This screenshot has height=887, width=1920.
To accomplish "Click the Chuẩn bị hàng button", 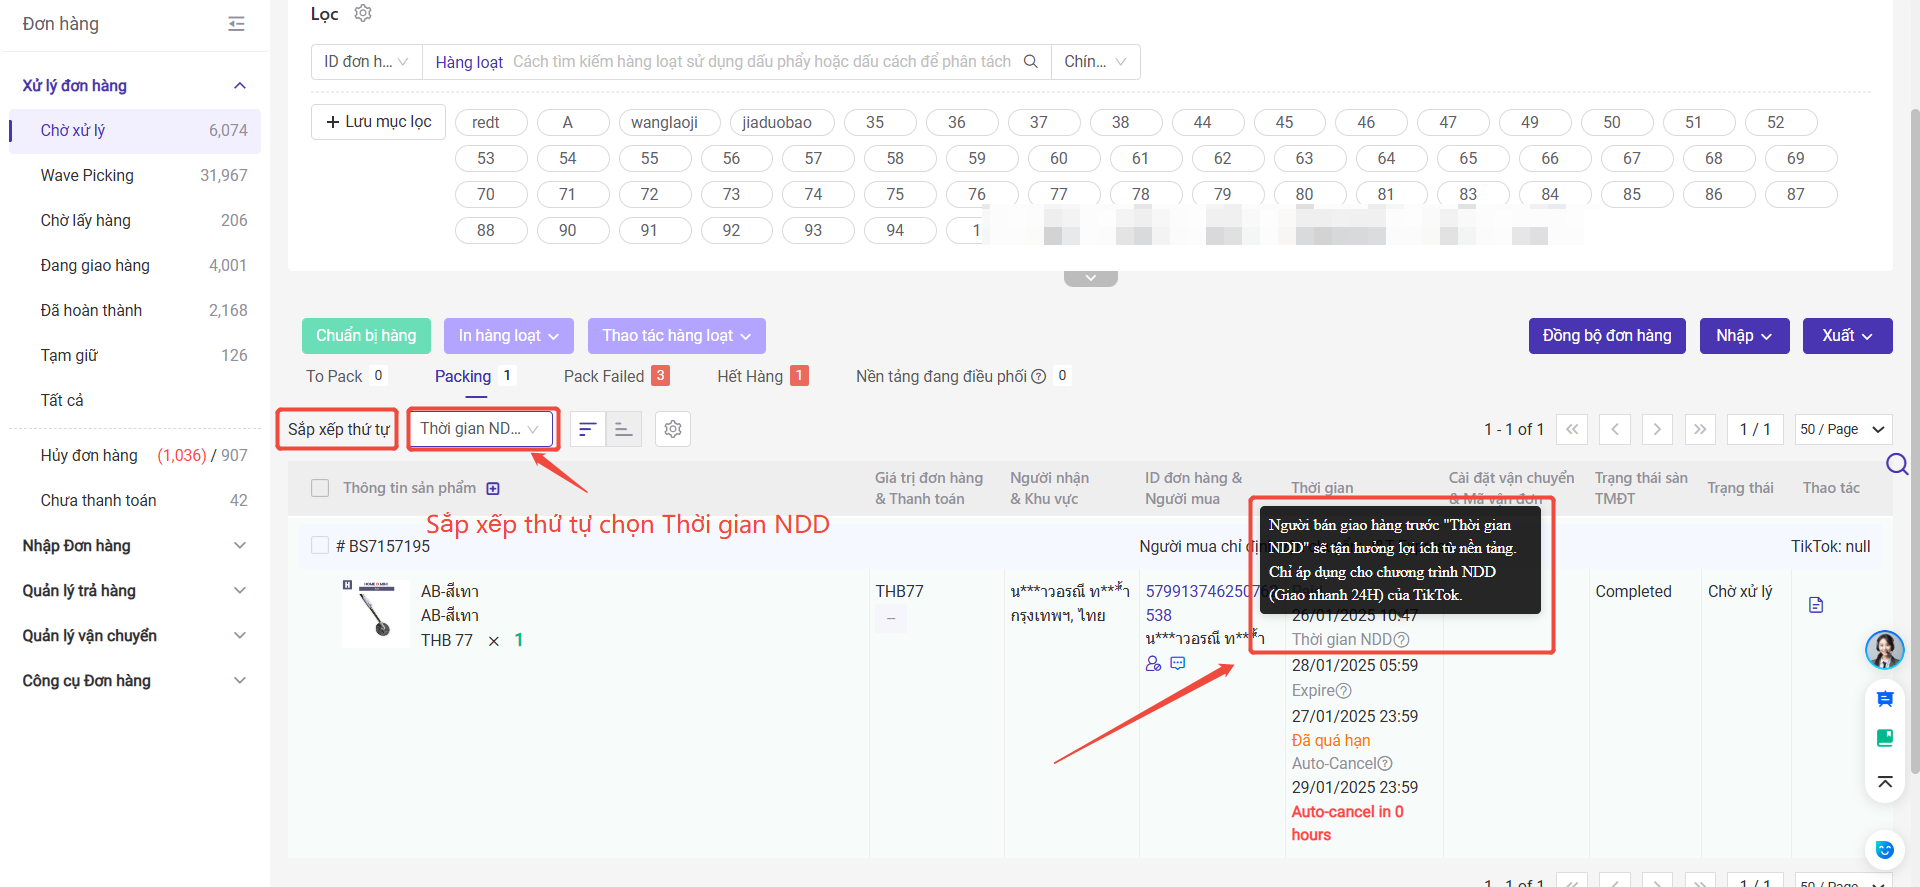I will click(x=366, y=336).
